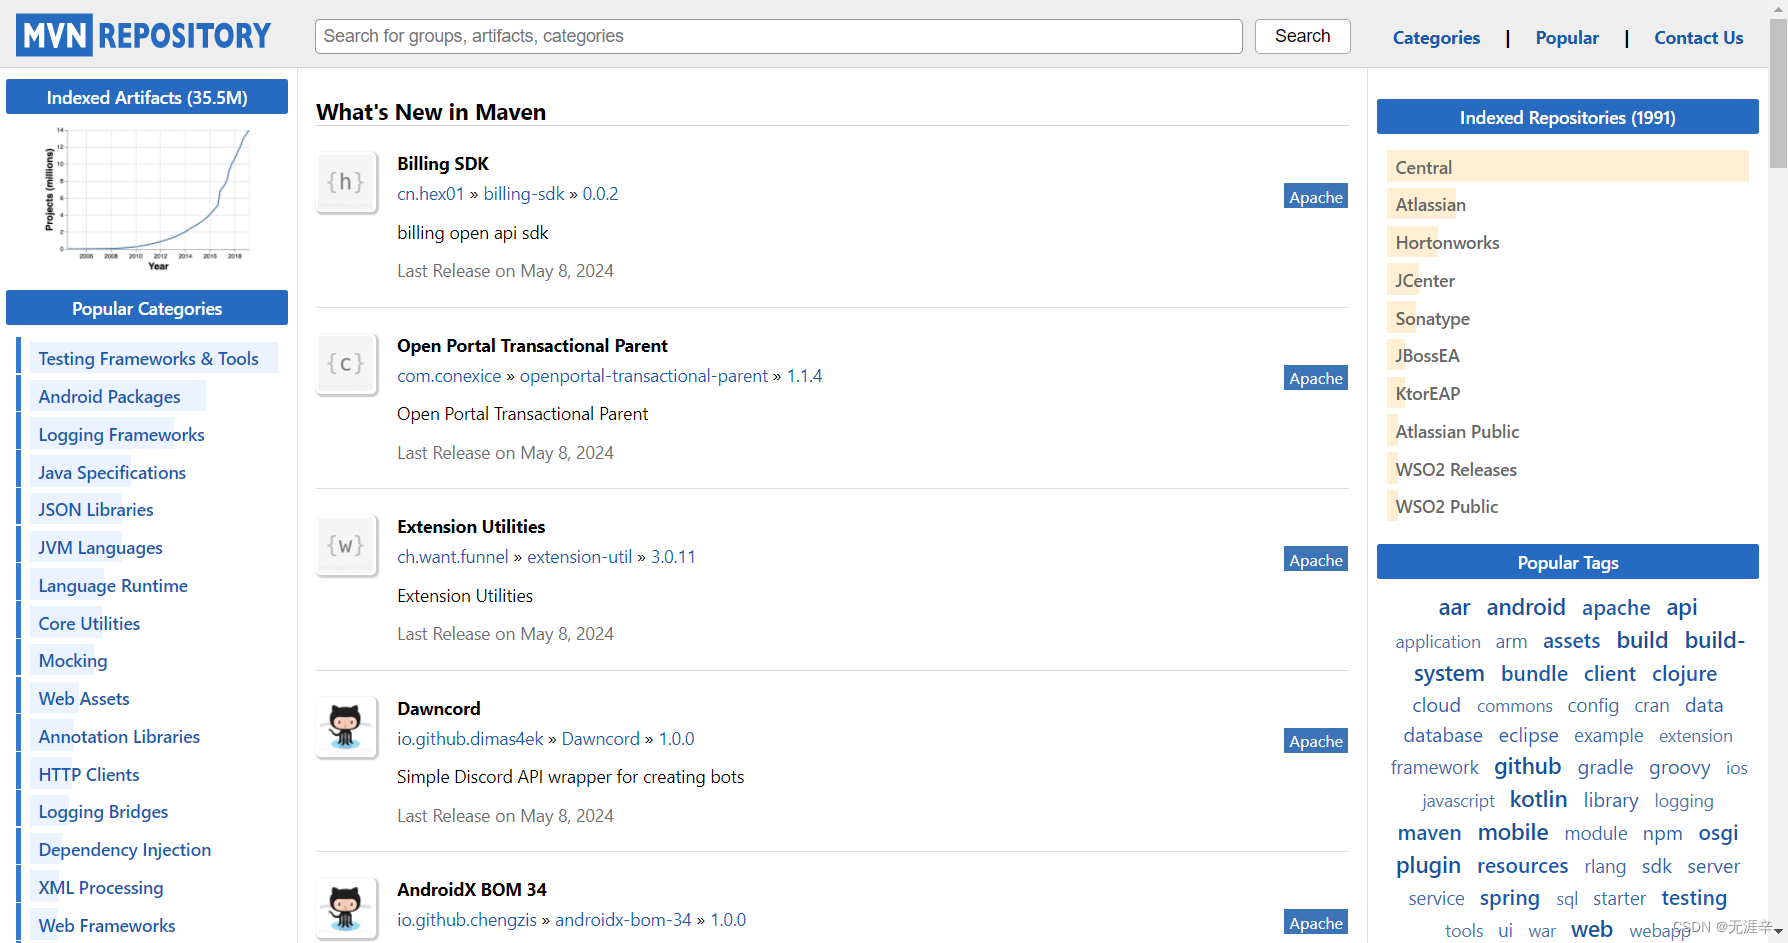Open the Contact Us page
The image size is (1788, 943).
tap(1698, 37)
